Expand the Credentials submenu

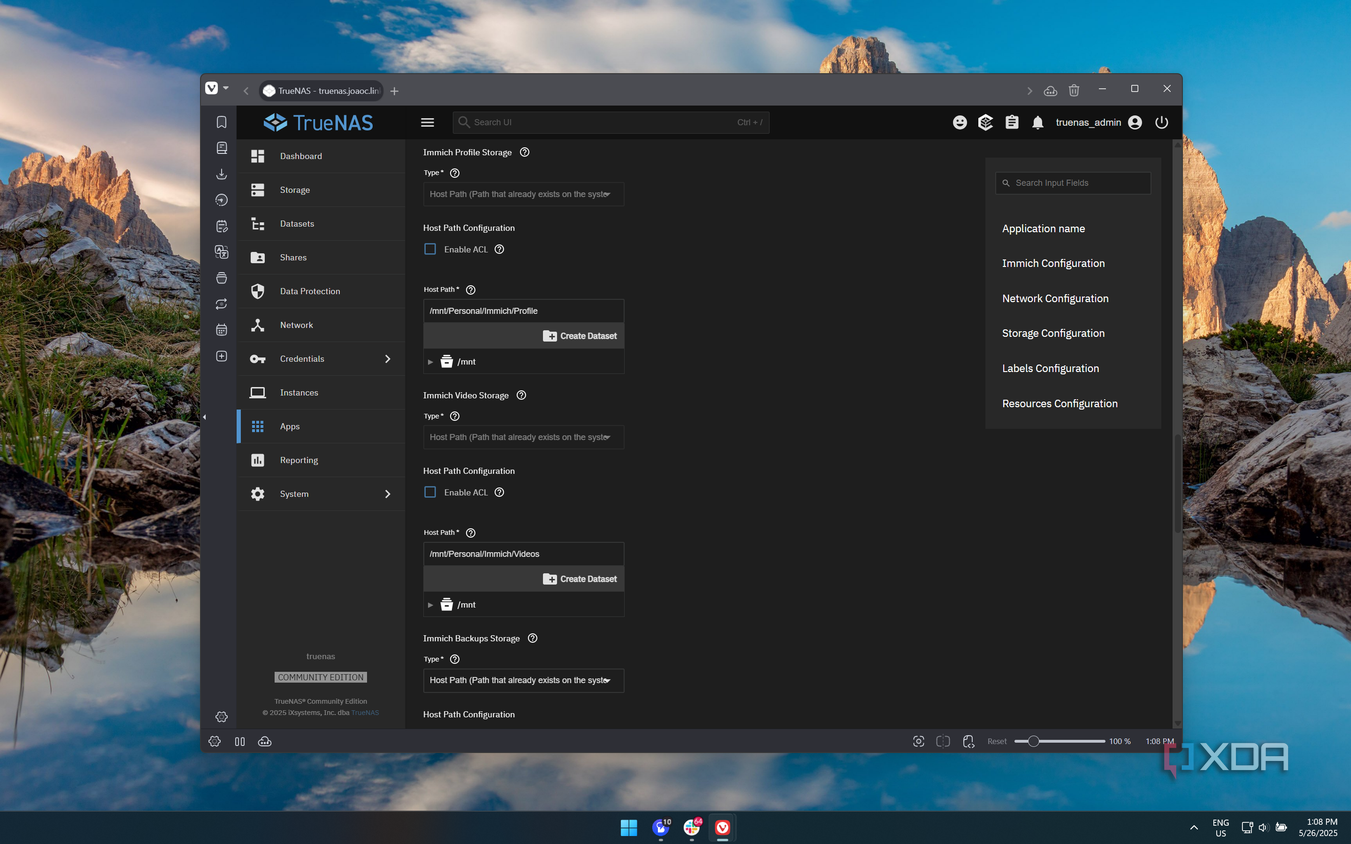tap(321, 359)
